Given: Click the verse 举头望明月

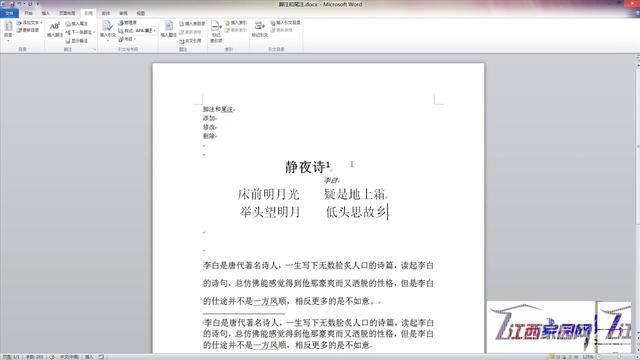Looking at the screenshot, I should [270, 212].
